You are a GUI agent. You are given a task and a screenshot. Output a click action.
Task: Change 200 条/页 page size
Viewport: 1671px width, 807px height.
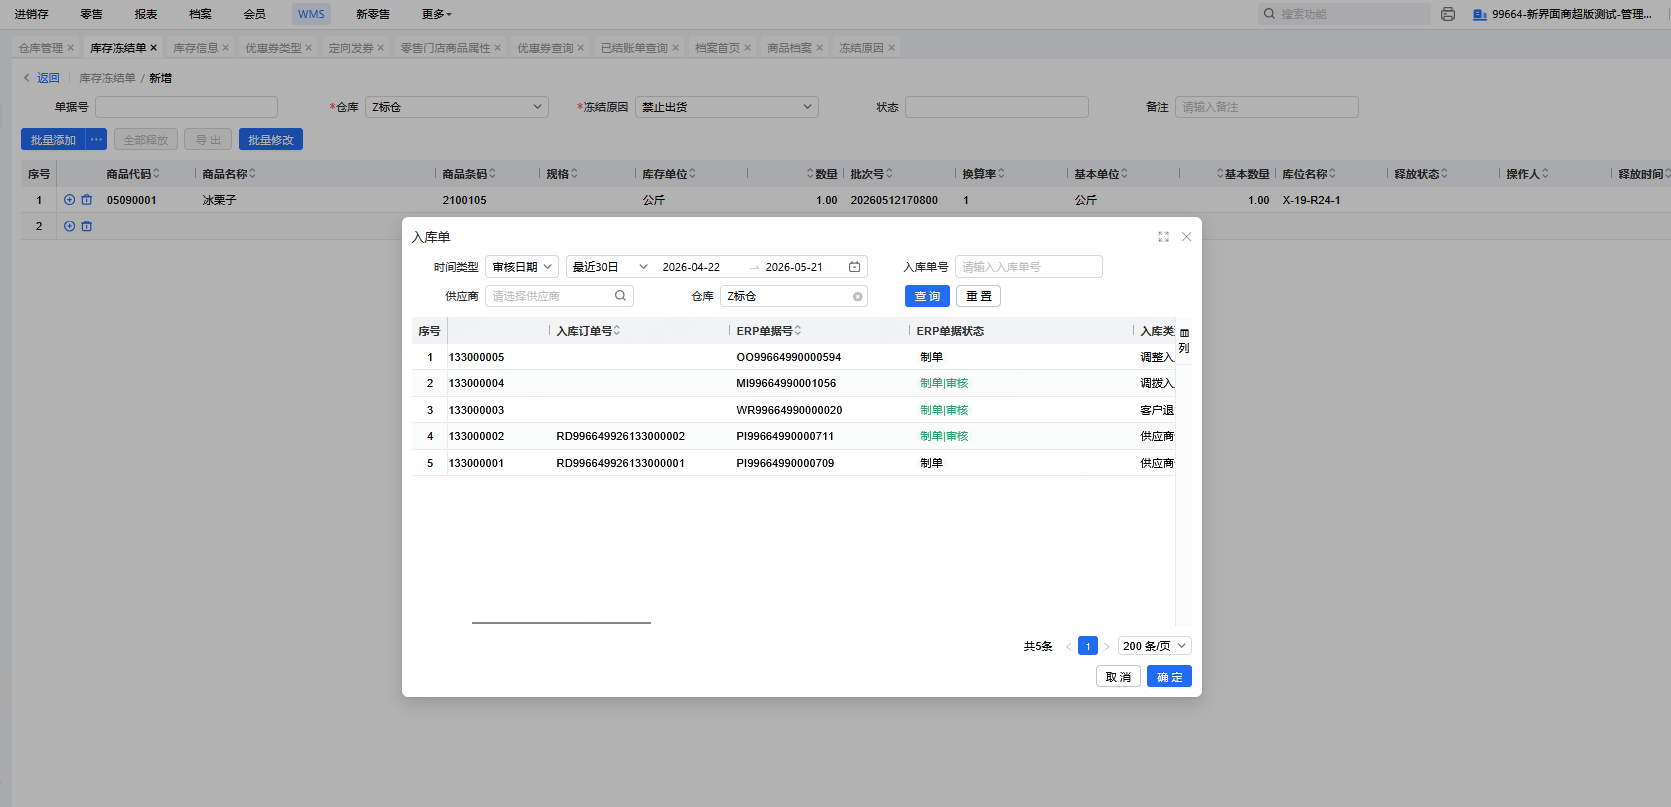point(1154,646)
